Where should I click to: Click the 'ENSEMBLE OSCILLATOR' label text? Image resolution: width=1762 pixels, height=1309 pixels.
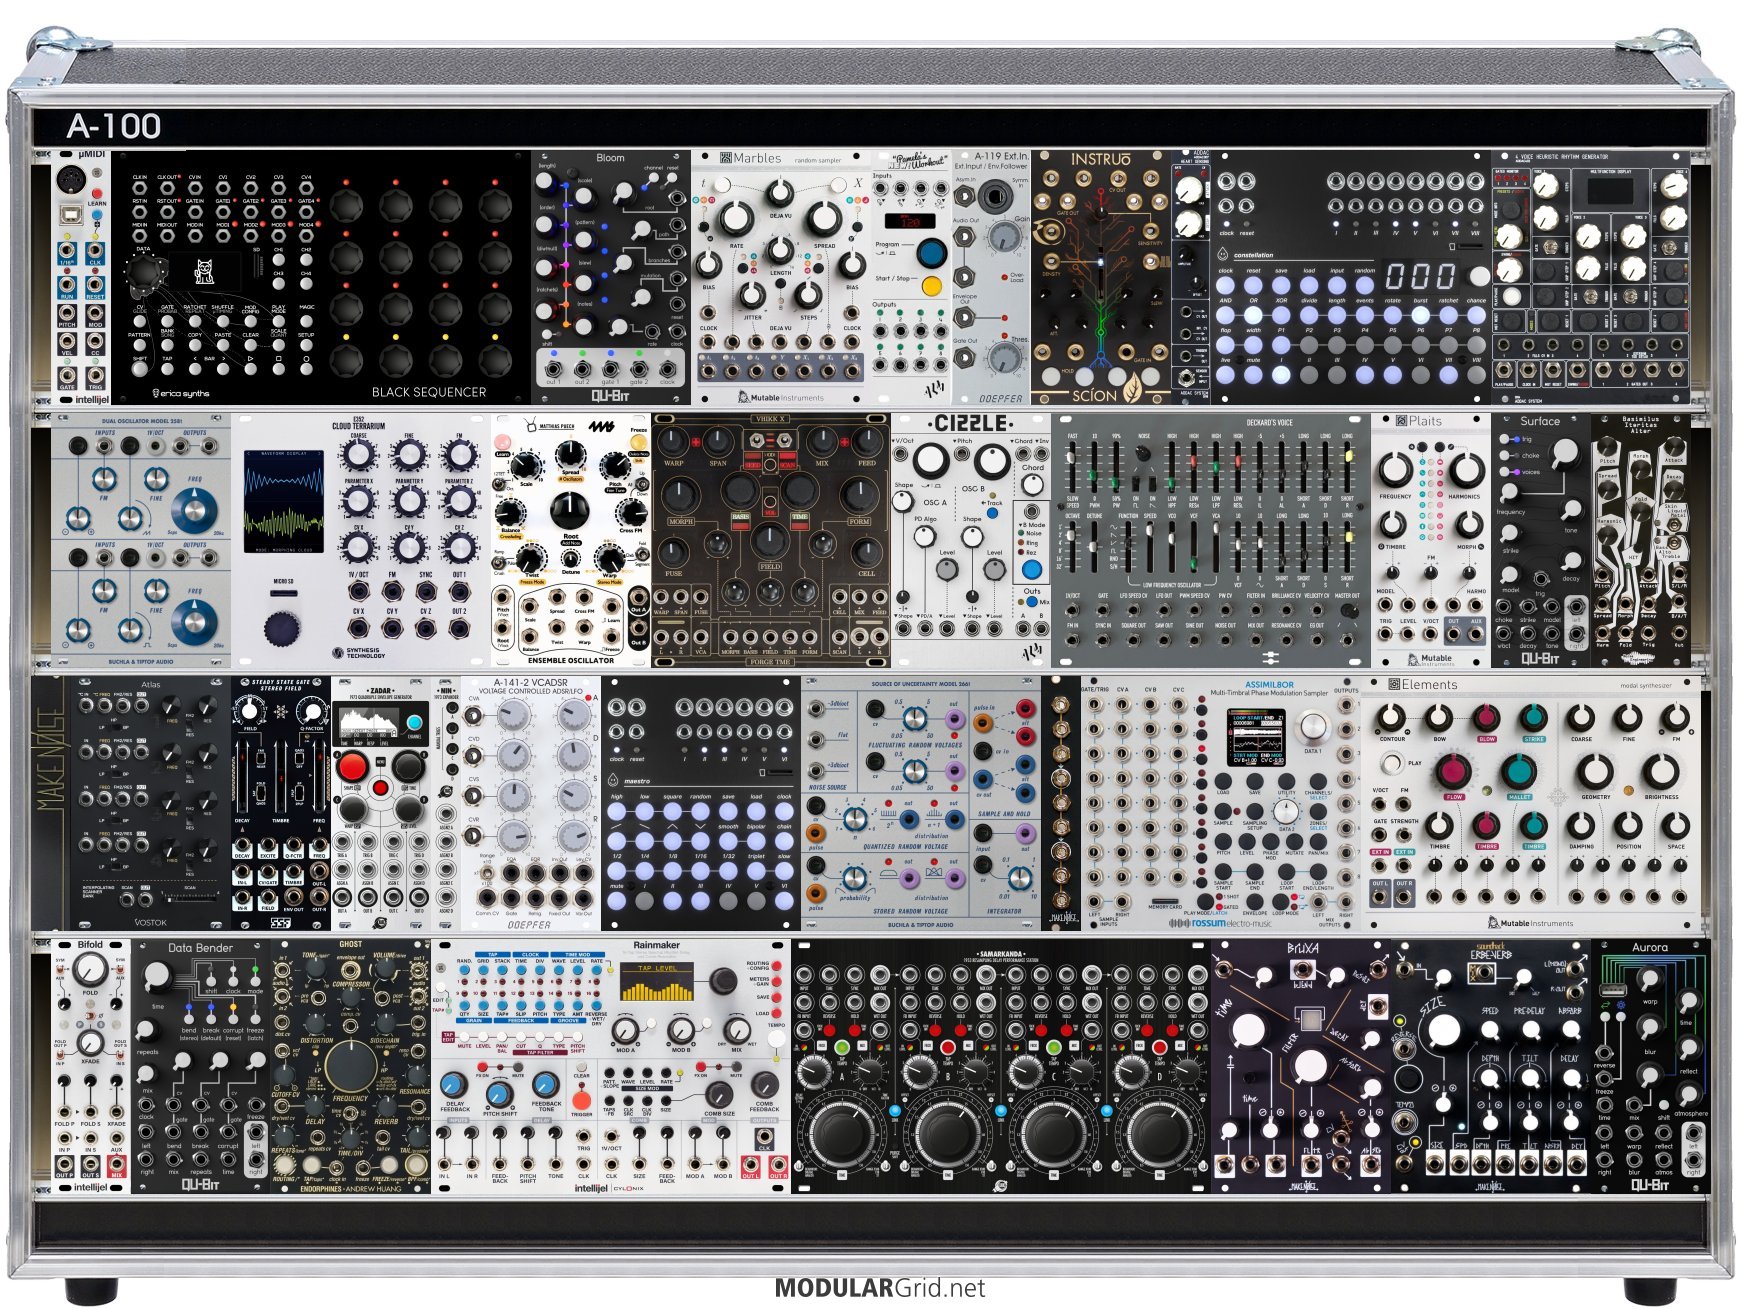click(x=571, y=660)
